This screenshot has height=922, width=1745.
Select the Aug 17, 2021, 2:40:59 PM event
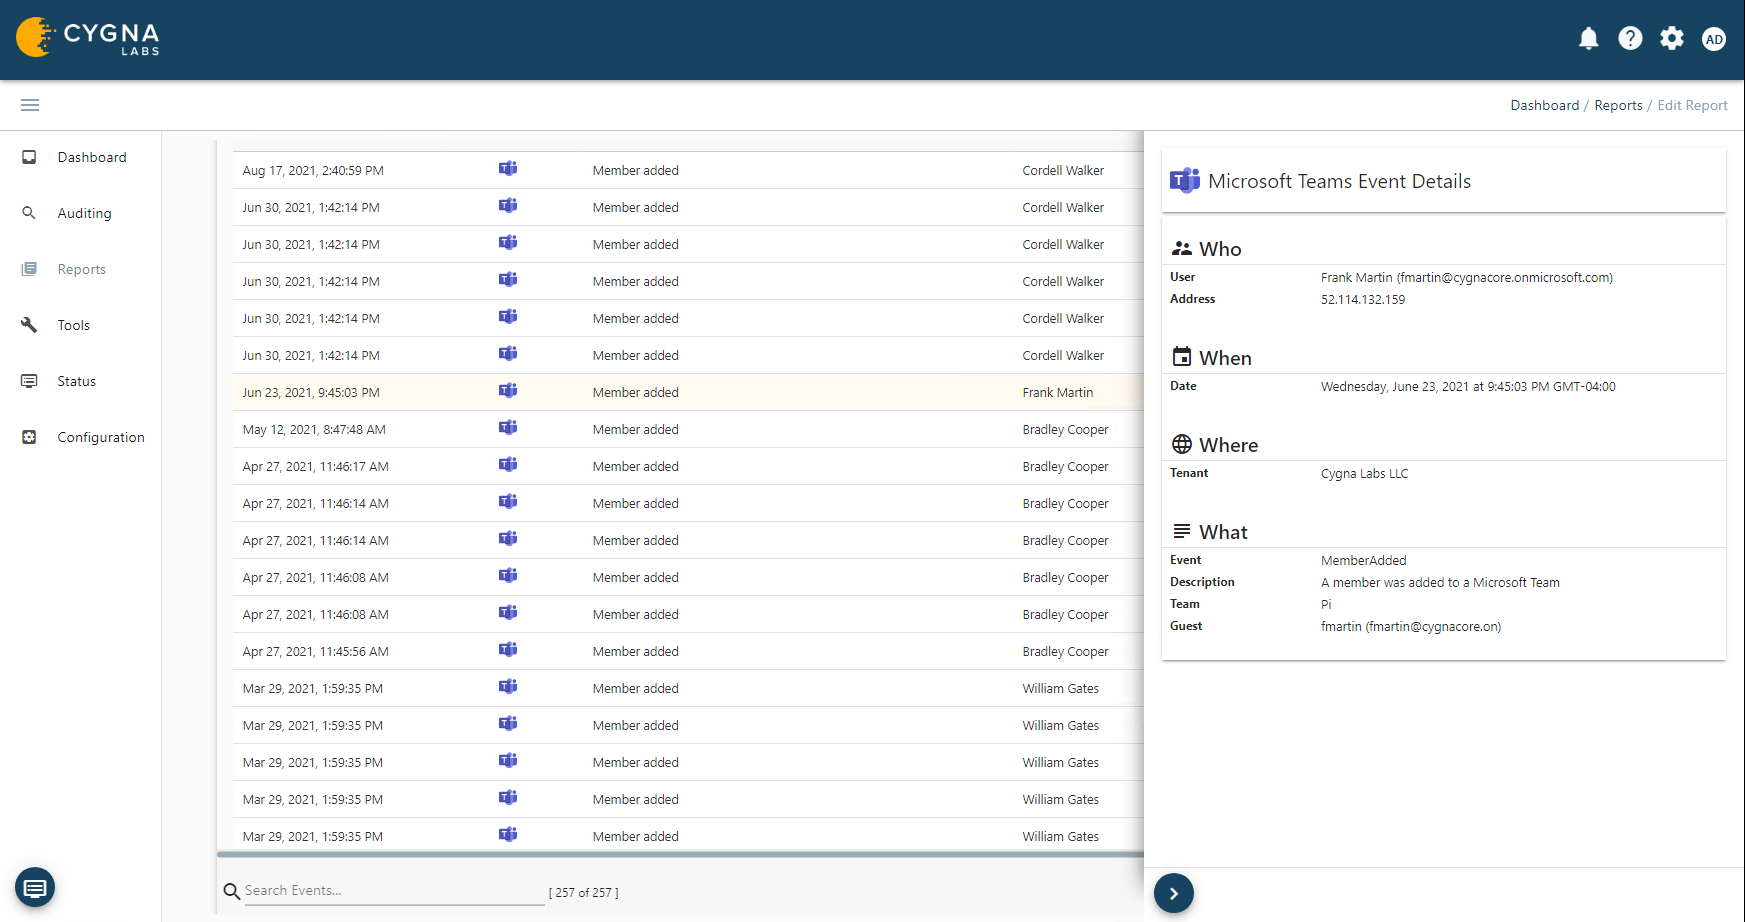click(688, 170)
